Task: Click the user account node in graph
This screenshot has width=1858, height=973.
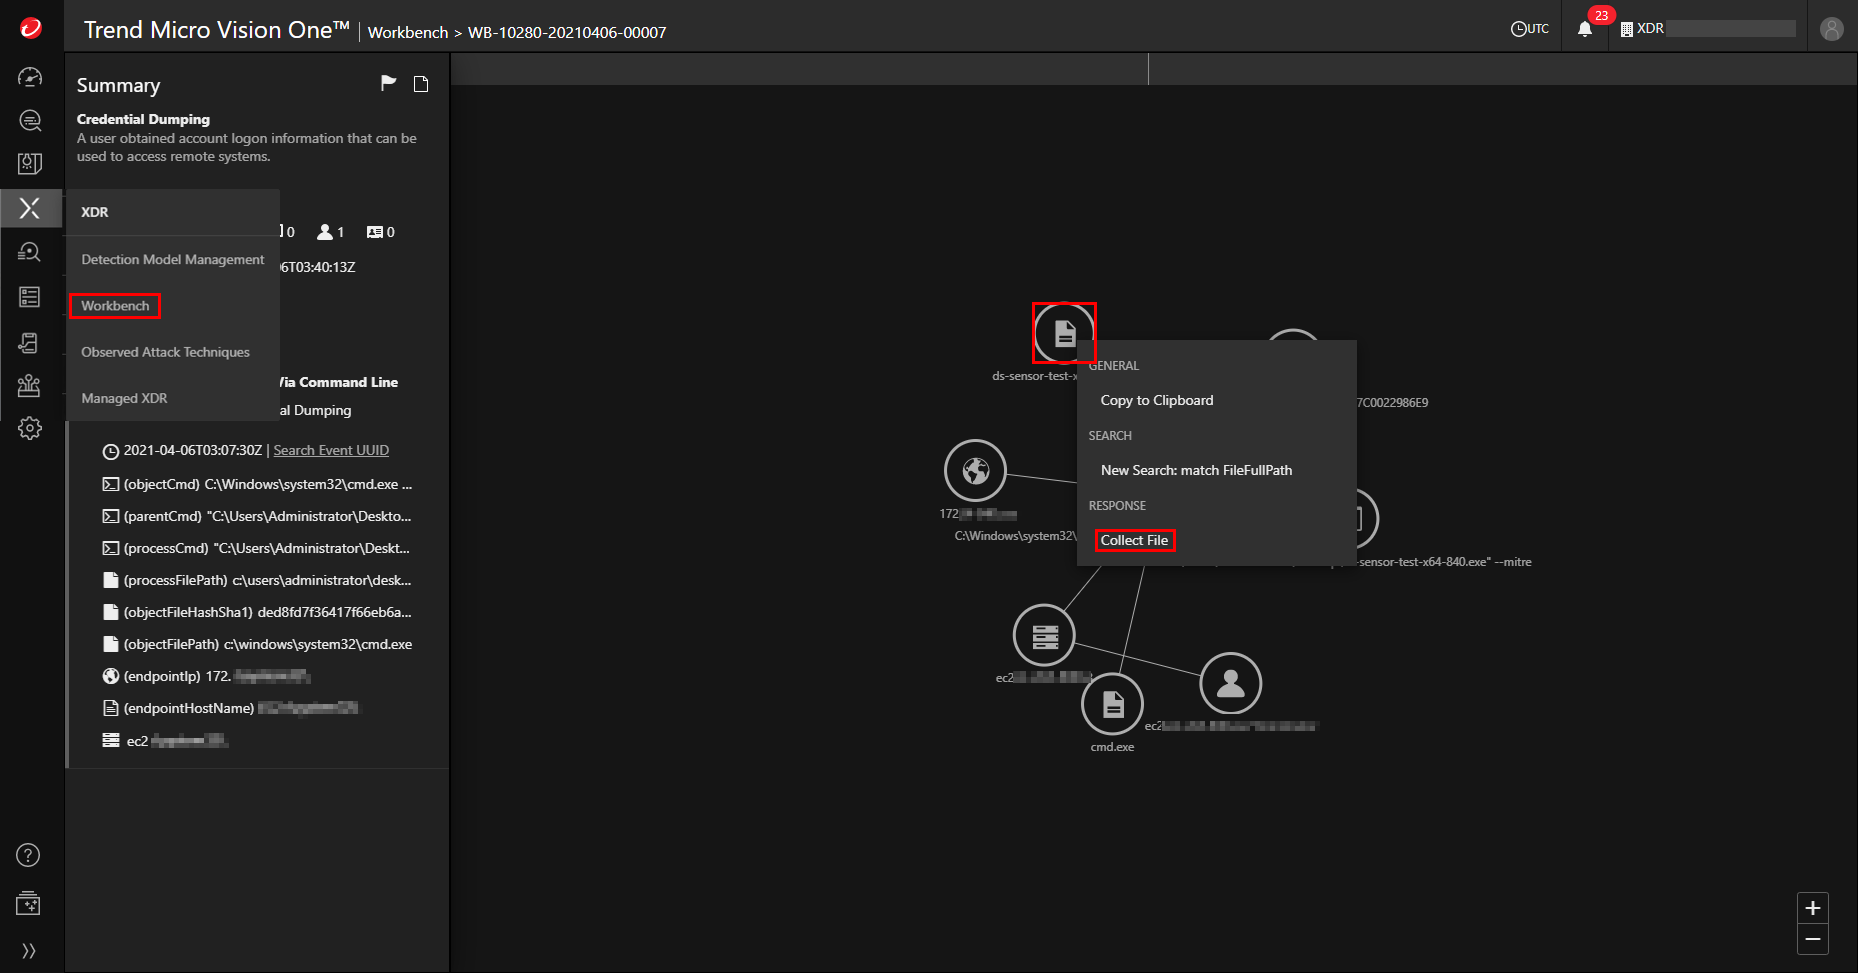Action: click(x=1230, y=683)
